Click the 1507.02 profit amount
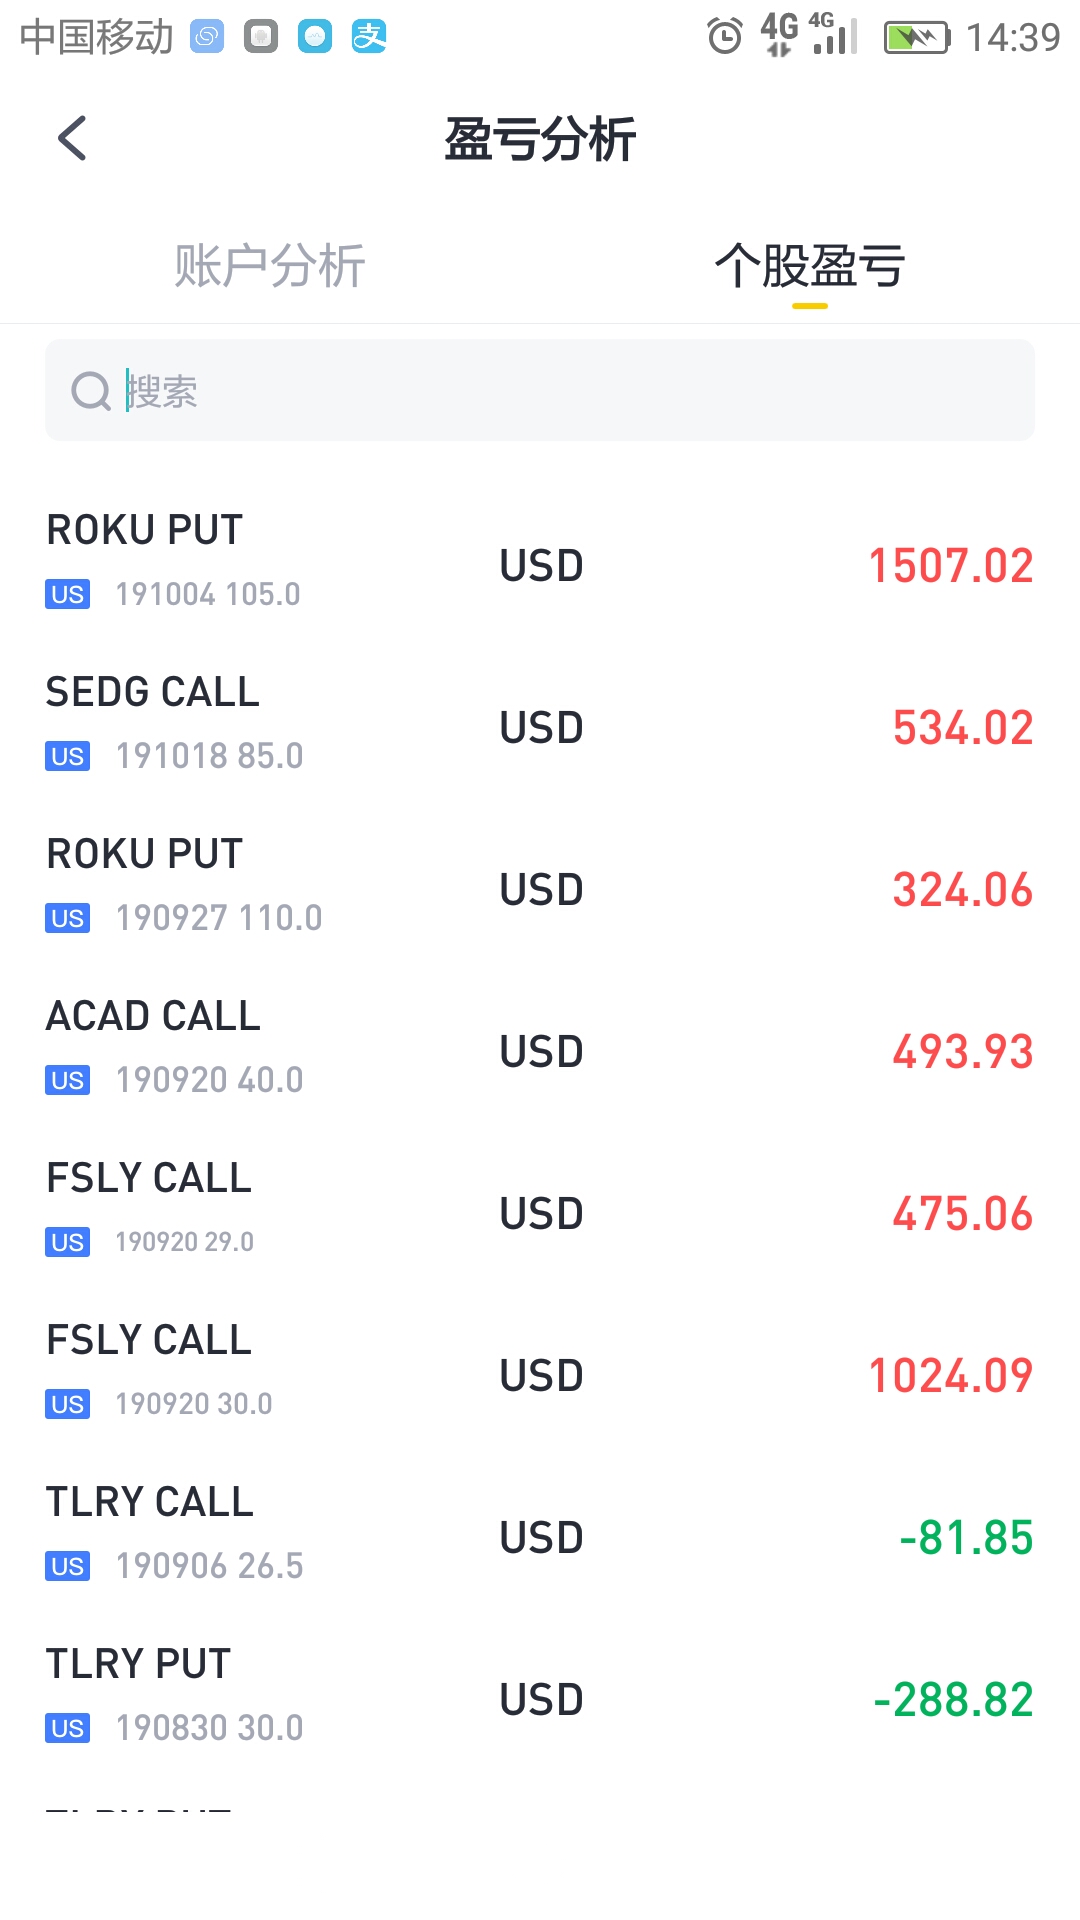 click(951, 566)
